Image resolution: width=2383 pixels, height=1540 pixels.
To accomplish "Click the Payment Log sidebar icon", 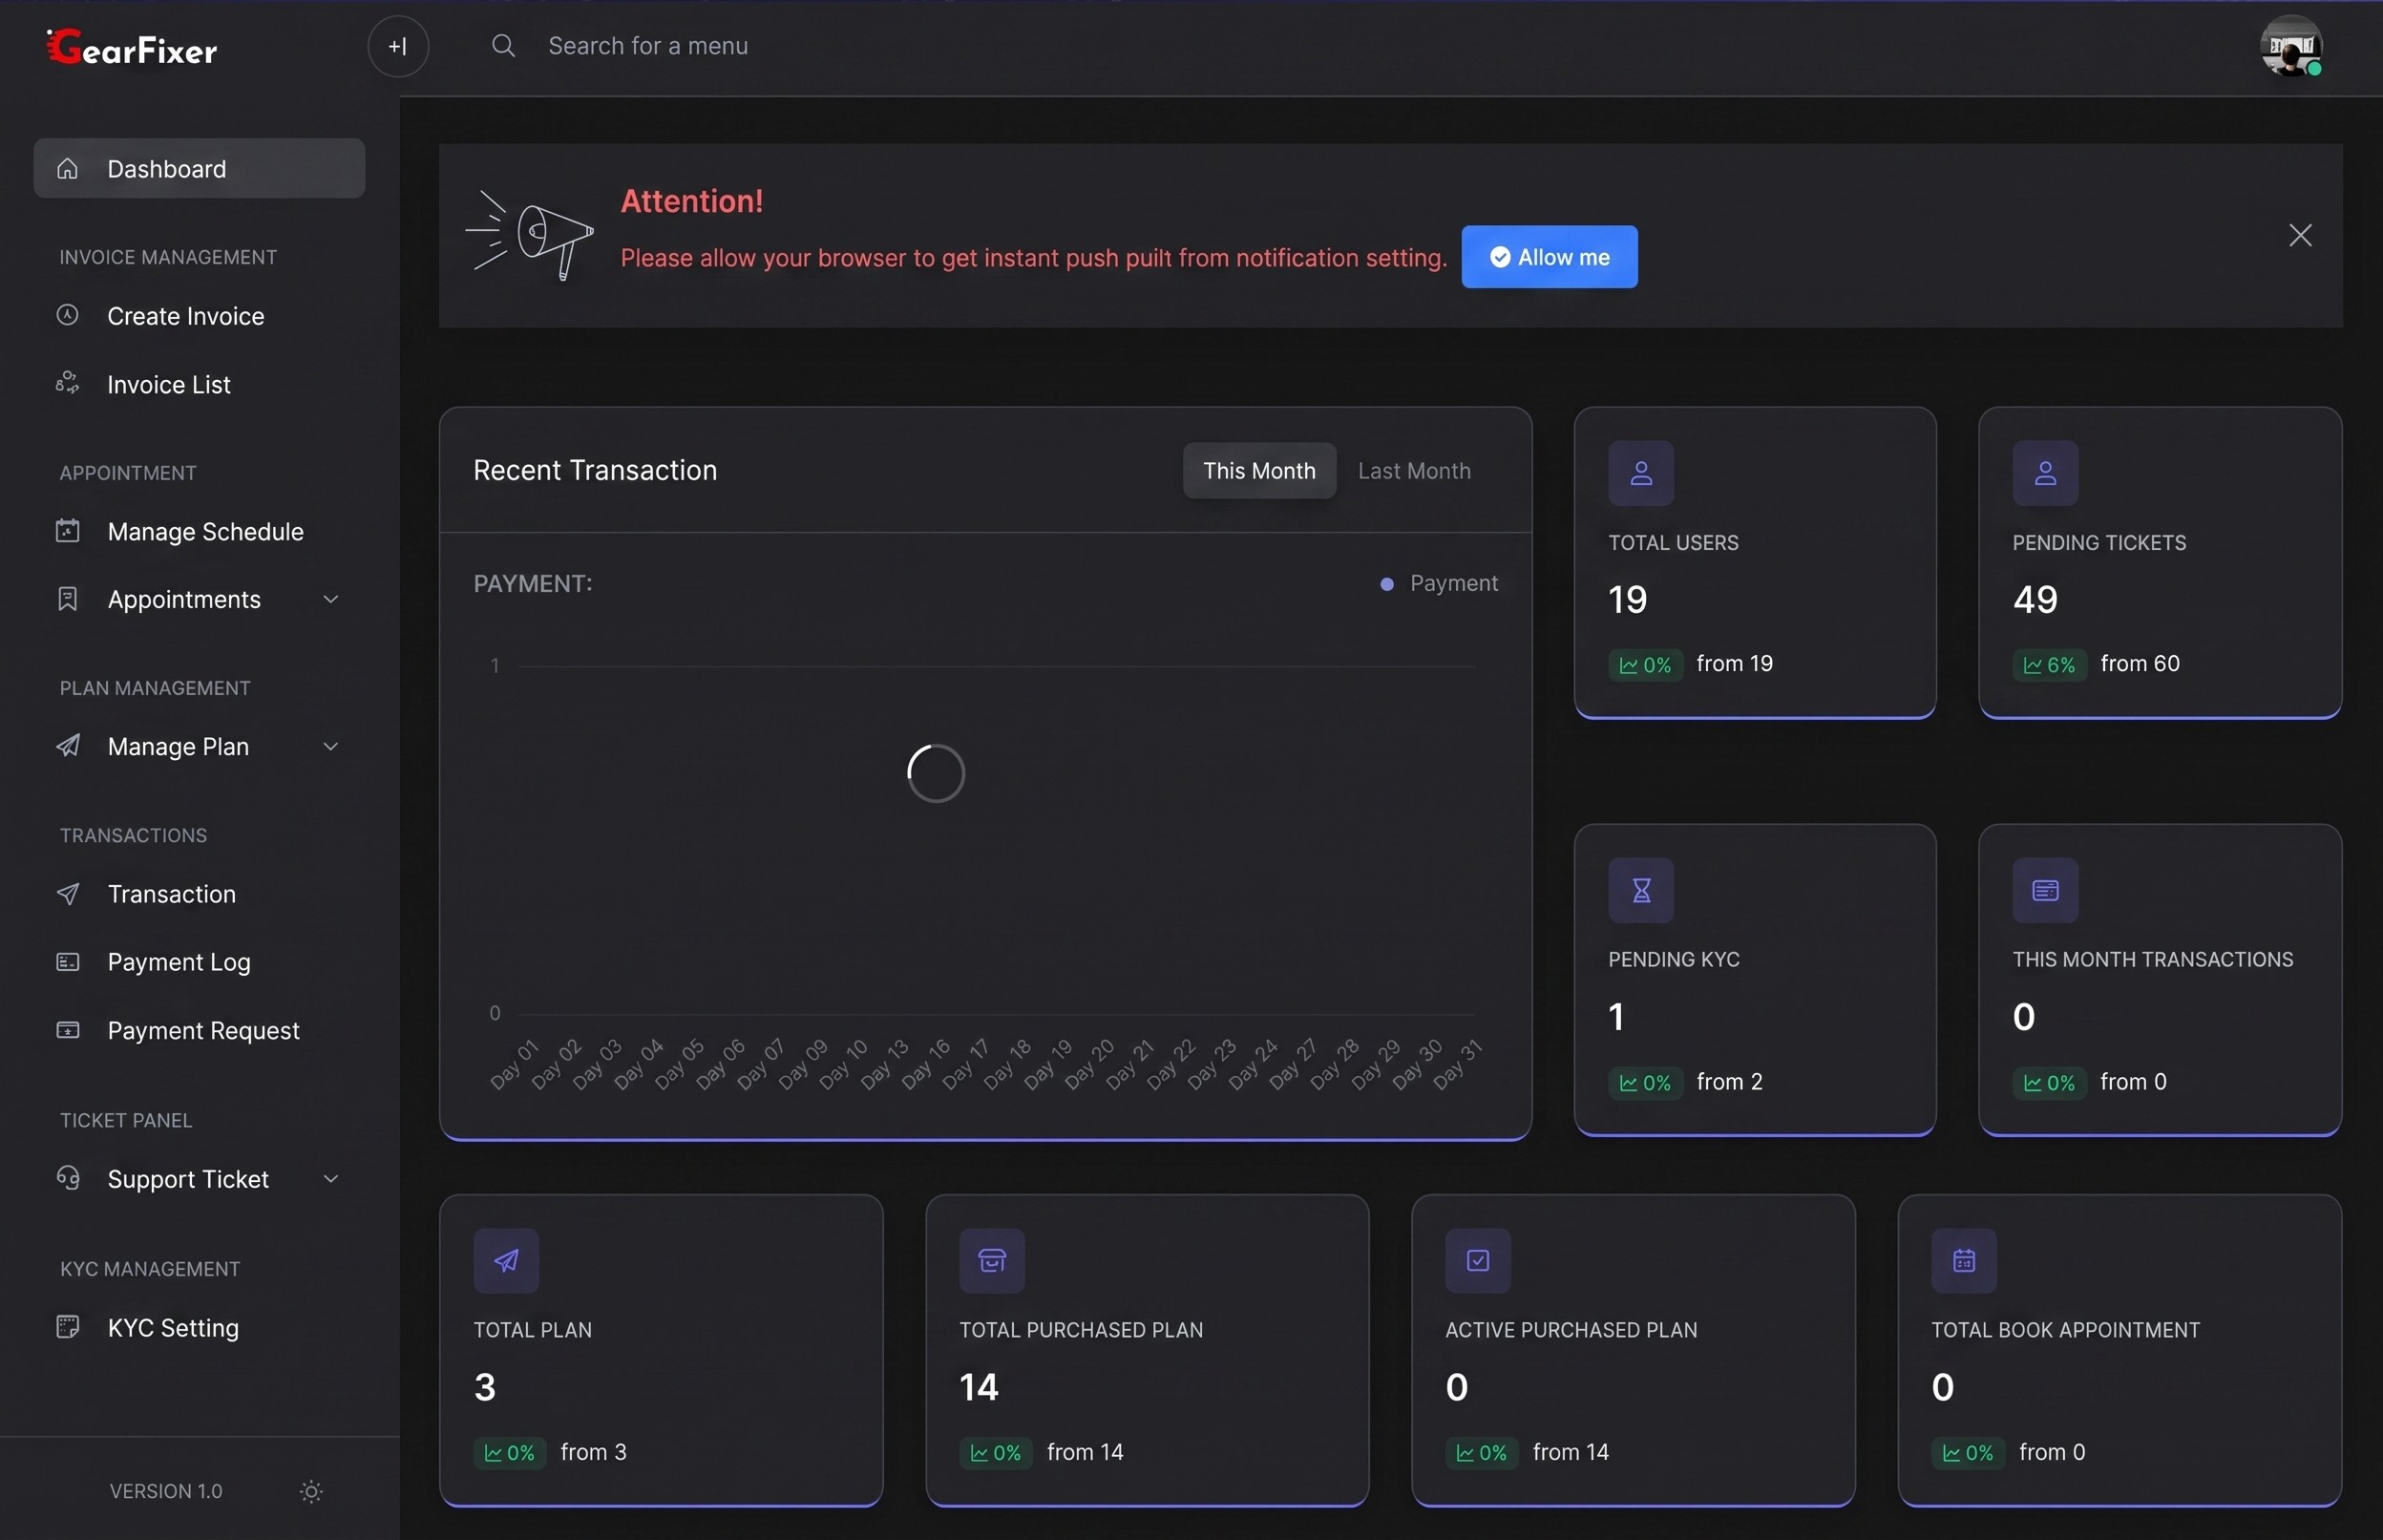I will [x=67, y=962].
